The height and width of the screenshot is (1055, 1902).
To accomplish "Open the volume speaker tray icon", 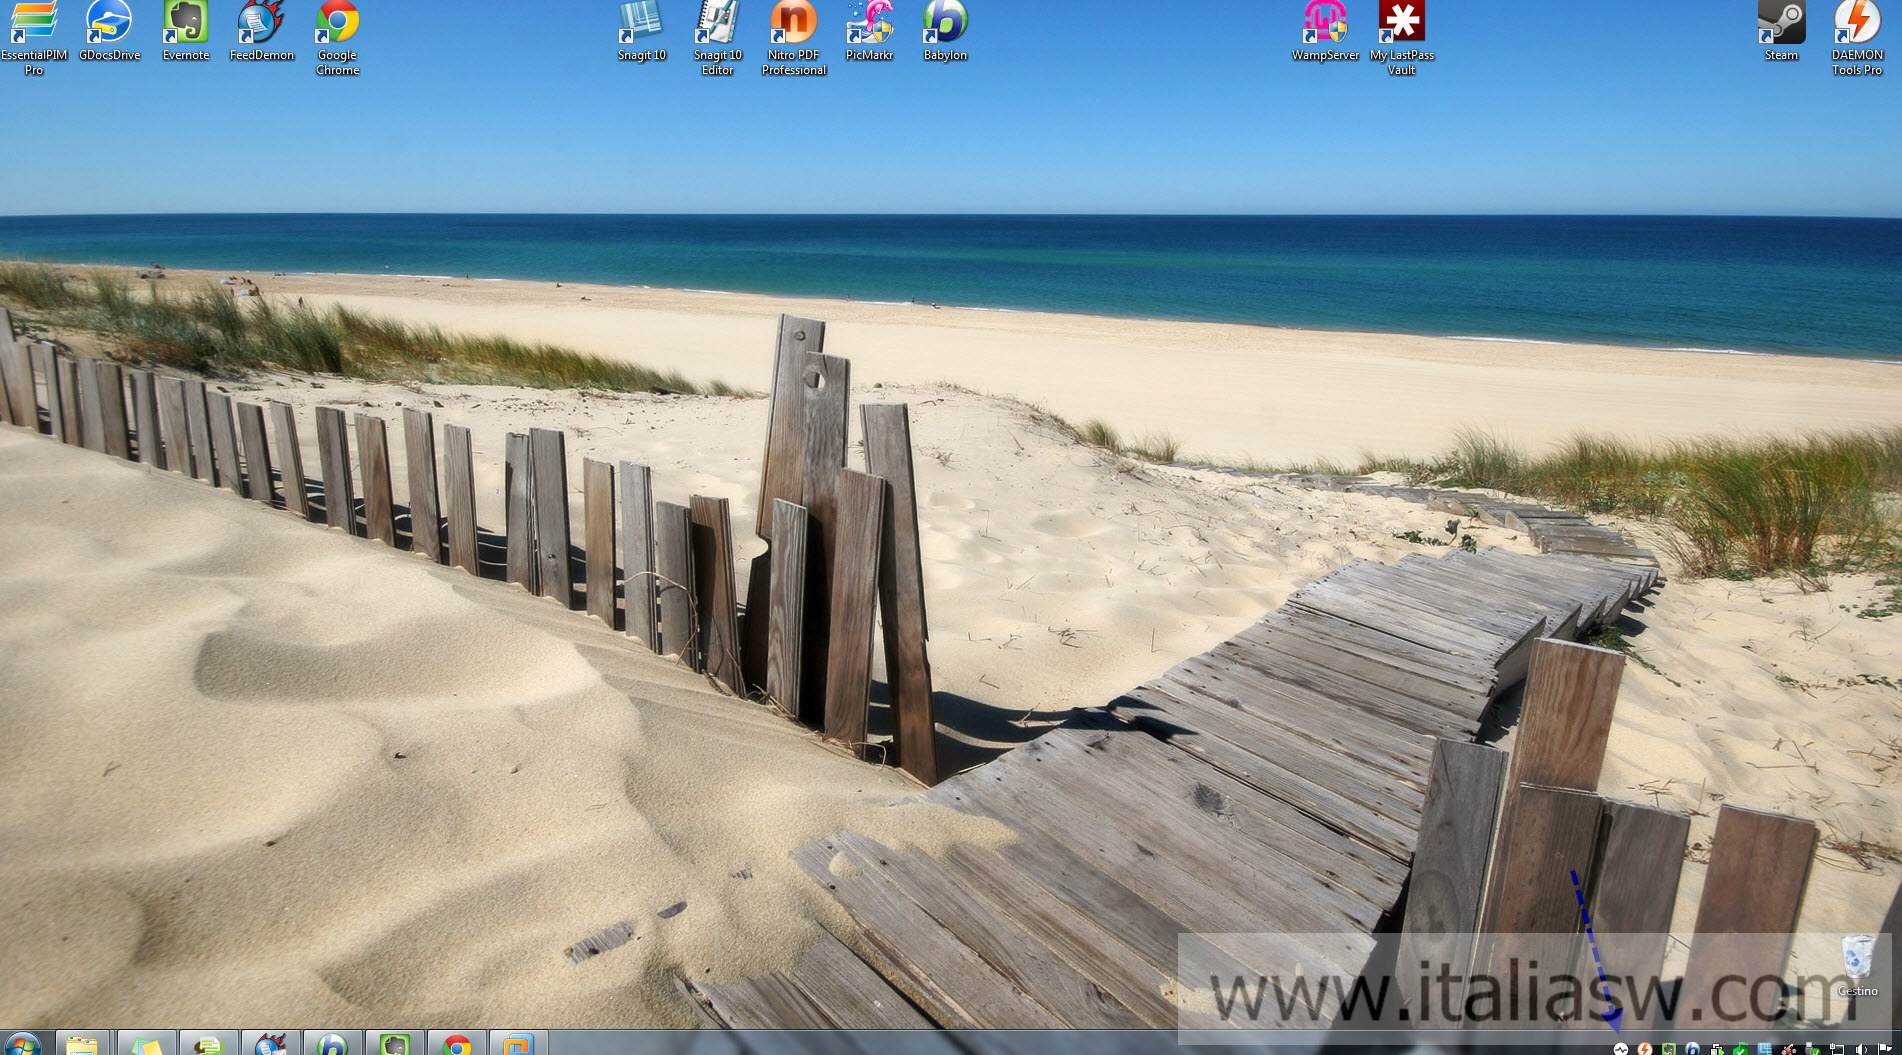I will [x=1860, y=1049].
